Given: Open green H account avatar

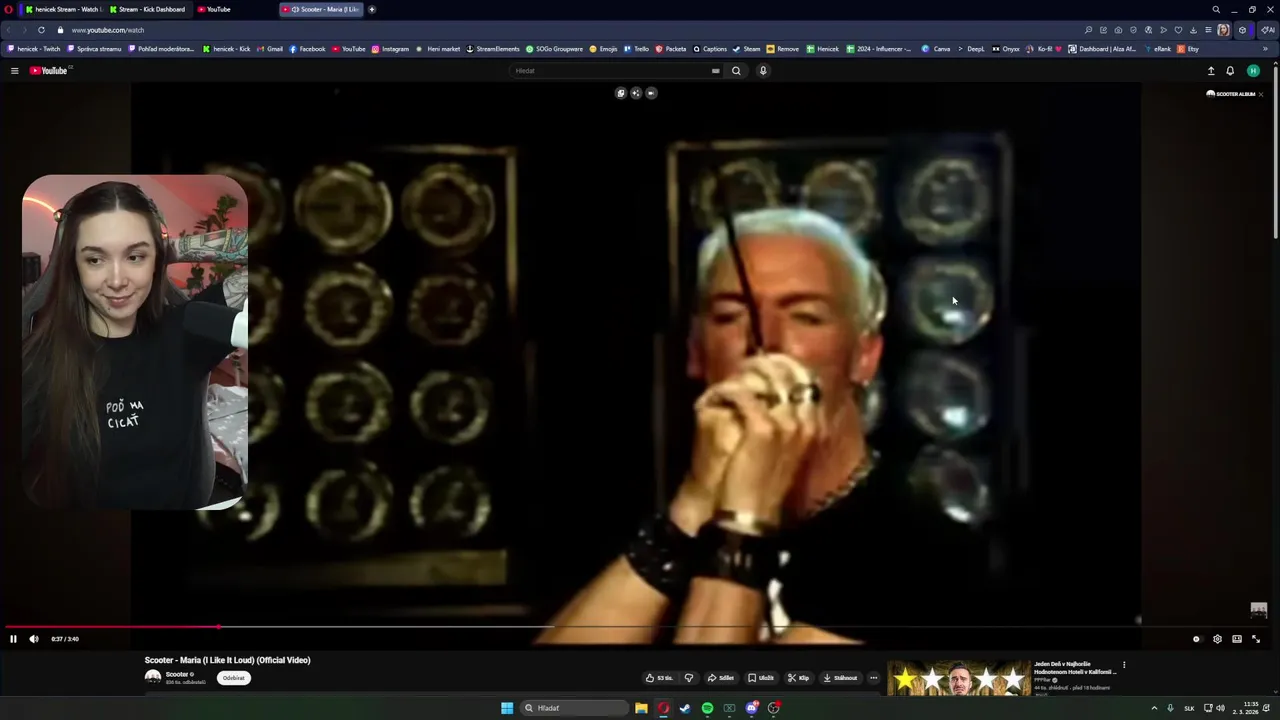Looking at the screenshot, I should (x=1253, y=71).
